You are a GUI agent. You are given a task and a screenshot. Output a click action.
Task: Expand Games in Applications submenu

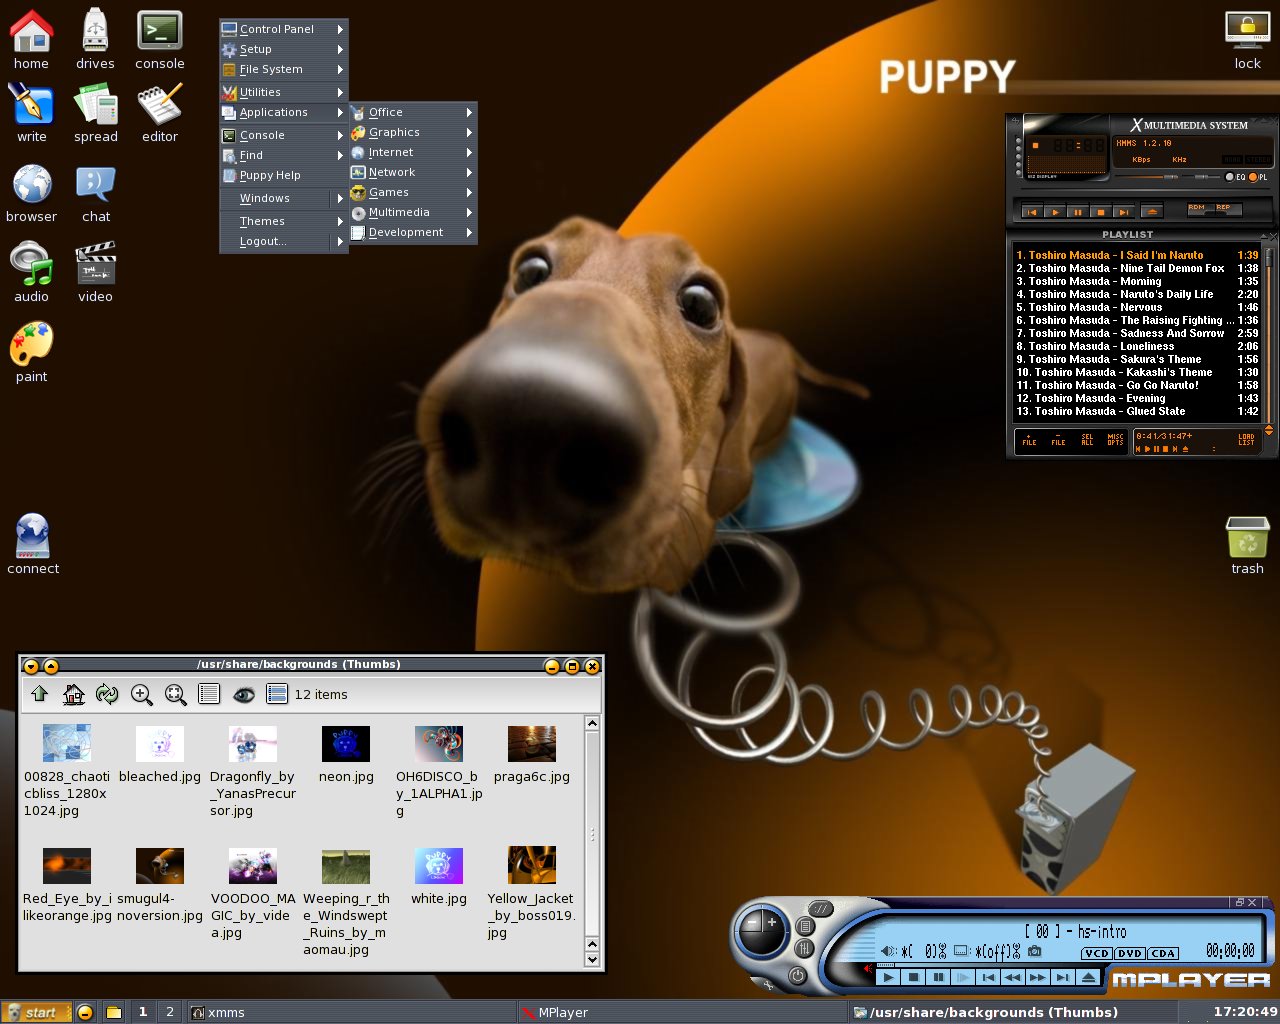coord(412,192)
